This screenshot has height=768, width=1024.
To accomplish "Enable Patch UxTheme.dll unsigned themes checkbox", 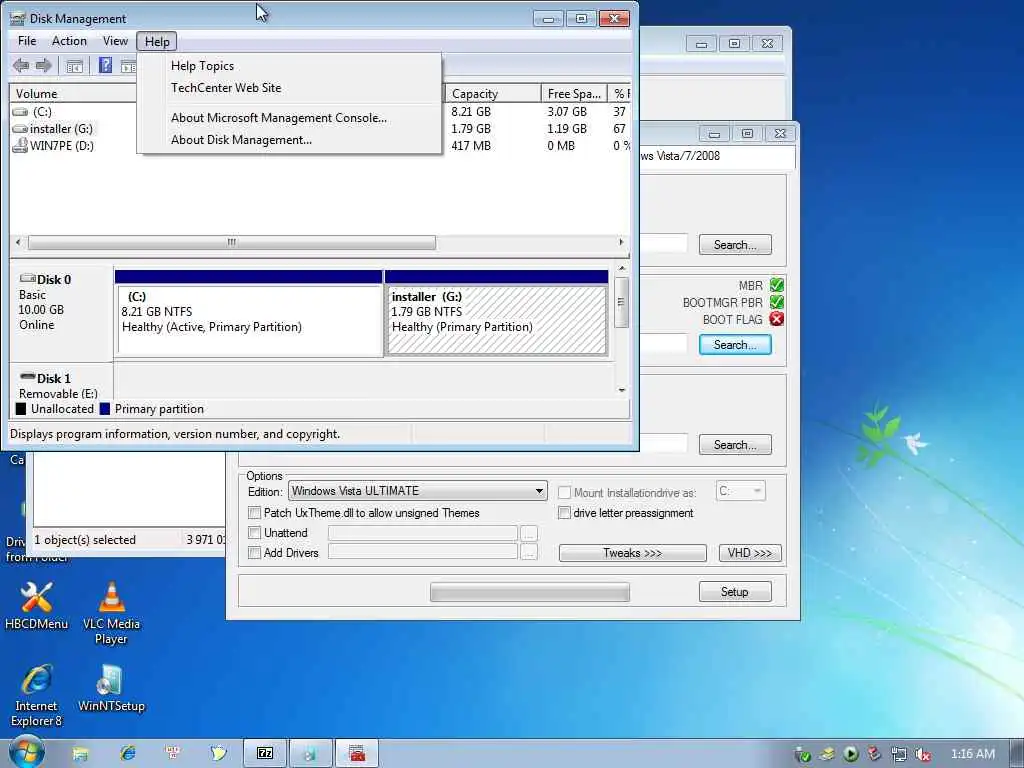I will coord(255,513).
